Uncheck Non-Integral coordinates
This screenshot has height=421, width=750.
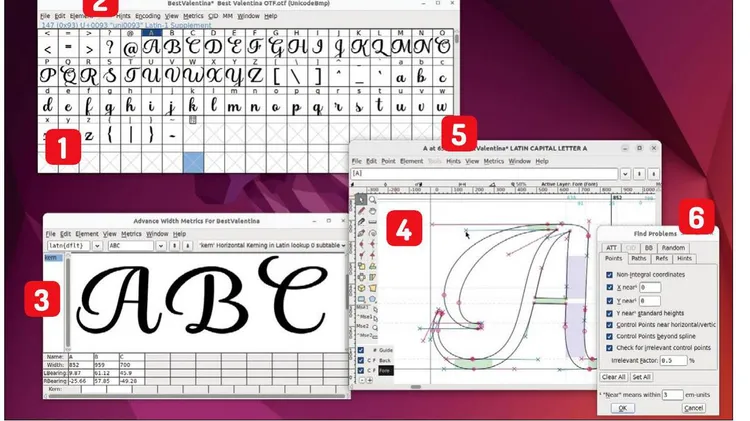click(609, 275)
